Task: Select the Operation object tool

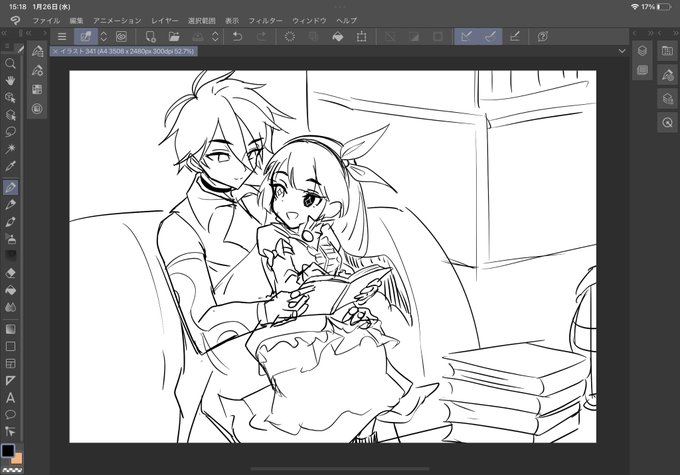Action: [10, 98]
